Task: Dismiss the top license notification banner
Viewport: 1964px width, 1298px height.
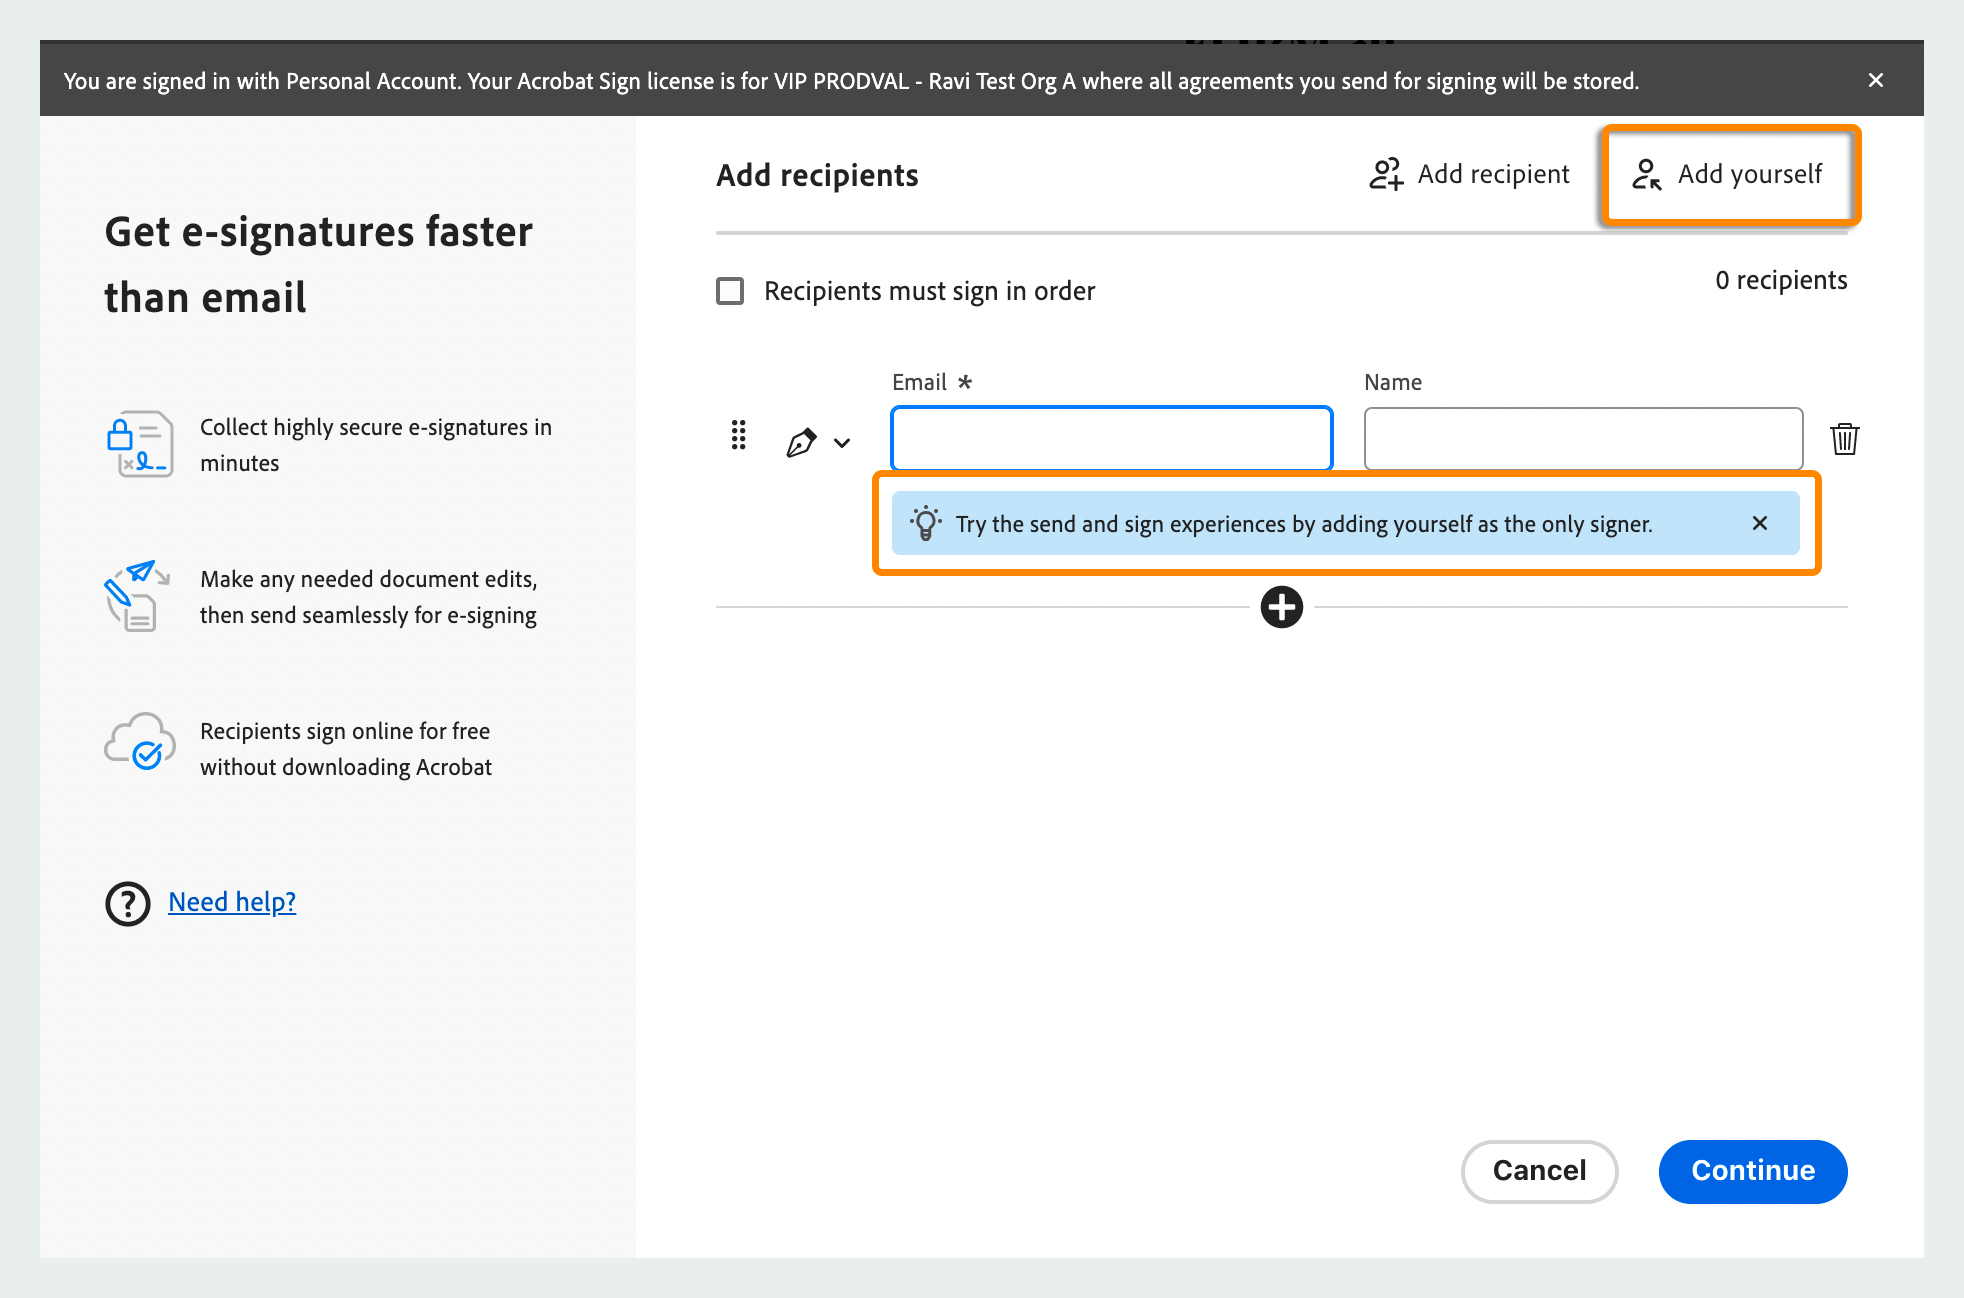Action: pos(1875,80)
